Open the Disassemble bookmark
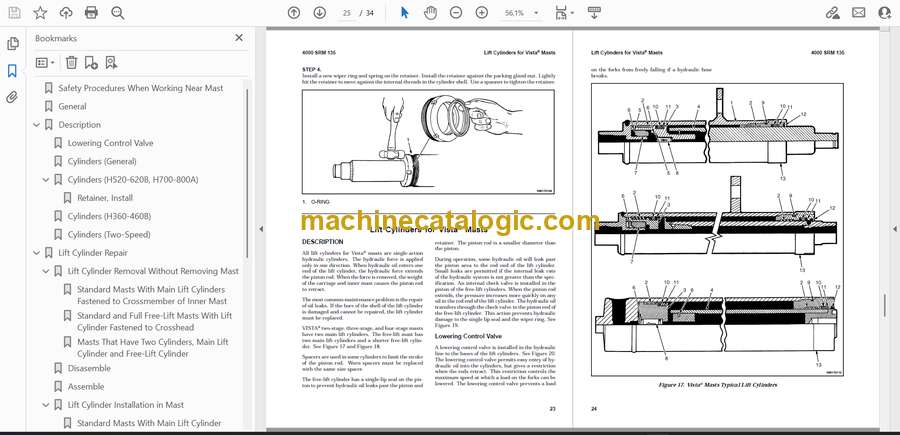The image size is (900, 435). [89, 368]
